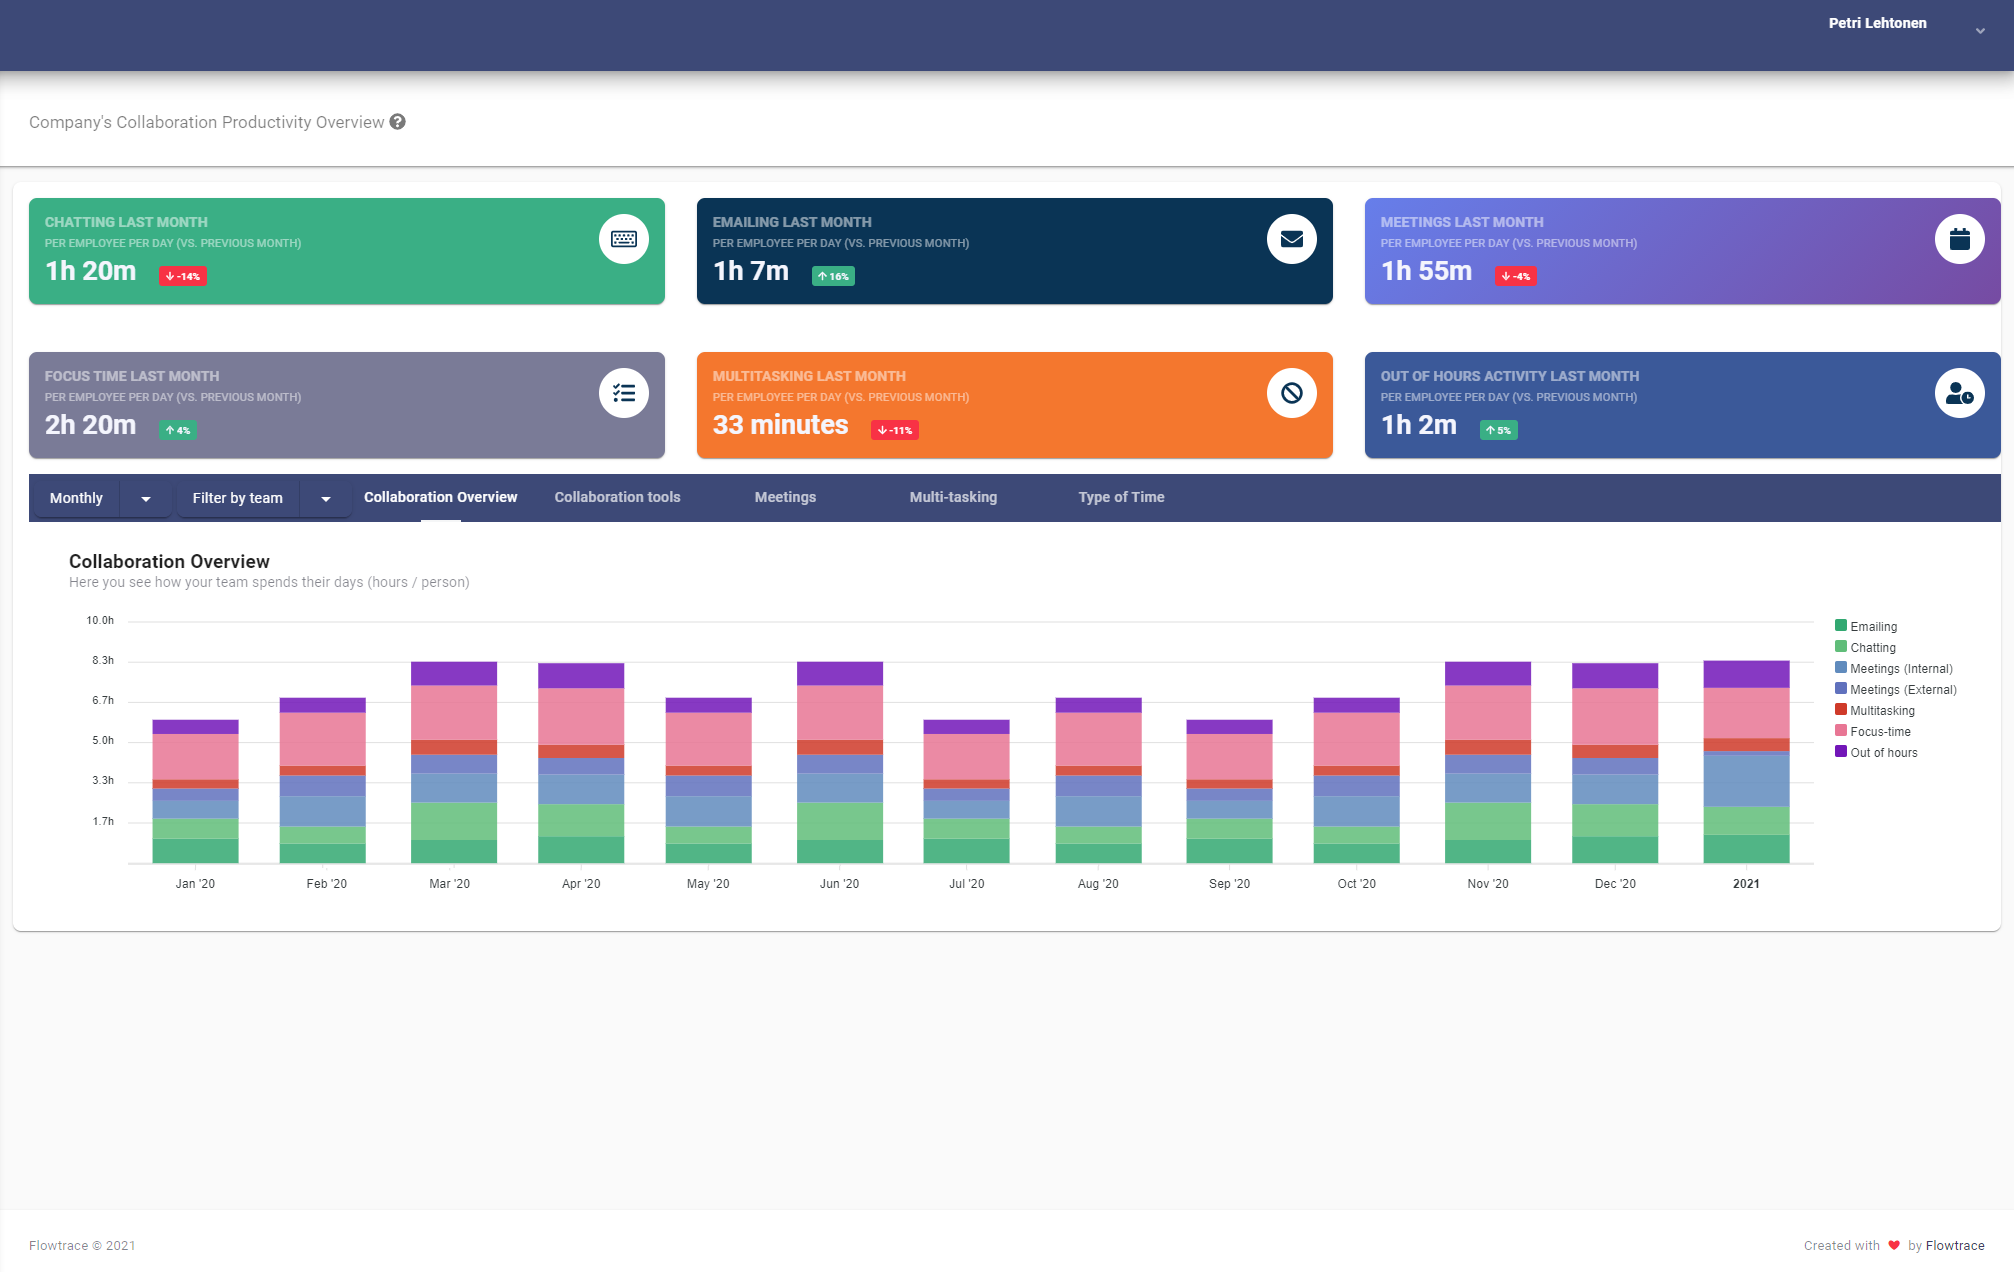
Task: Click the help question mark icon beside title
Action: click(x=398, y=122)
